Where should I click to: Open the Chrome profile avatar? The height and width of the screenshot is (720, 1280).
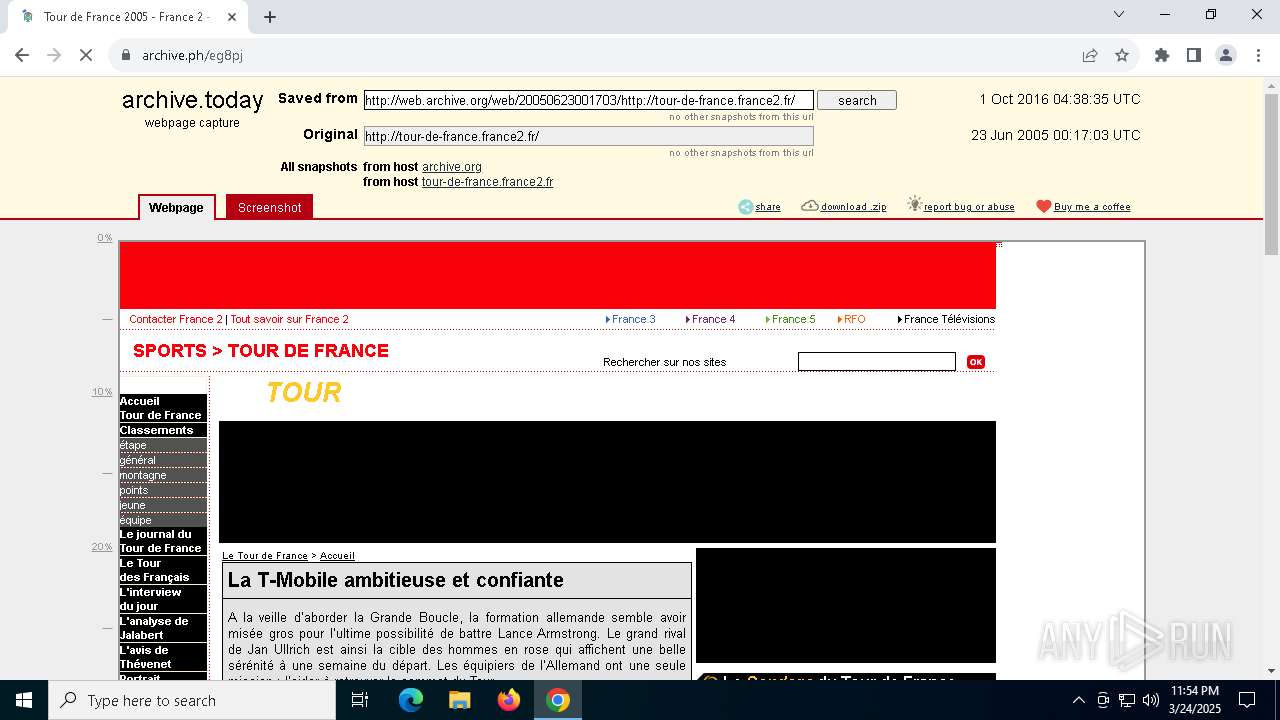tap(1226, 55)
